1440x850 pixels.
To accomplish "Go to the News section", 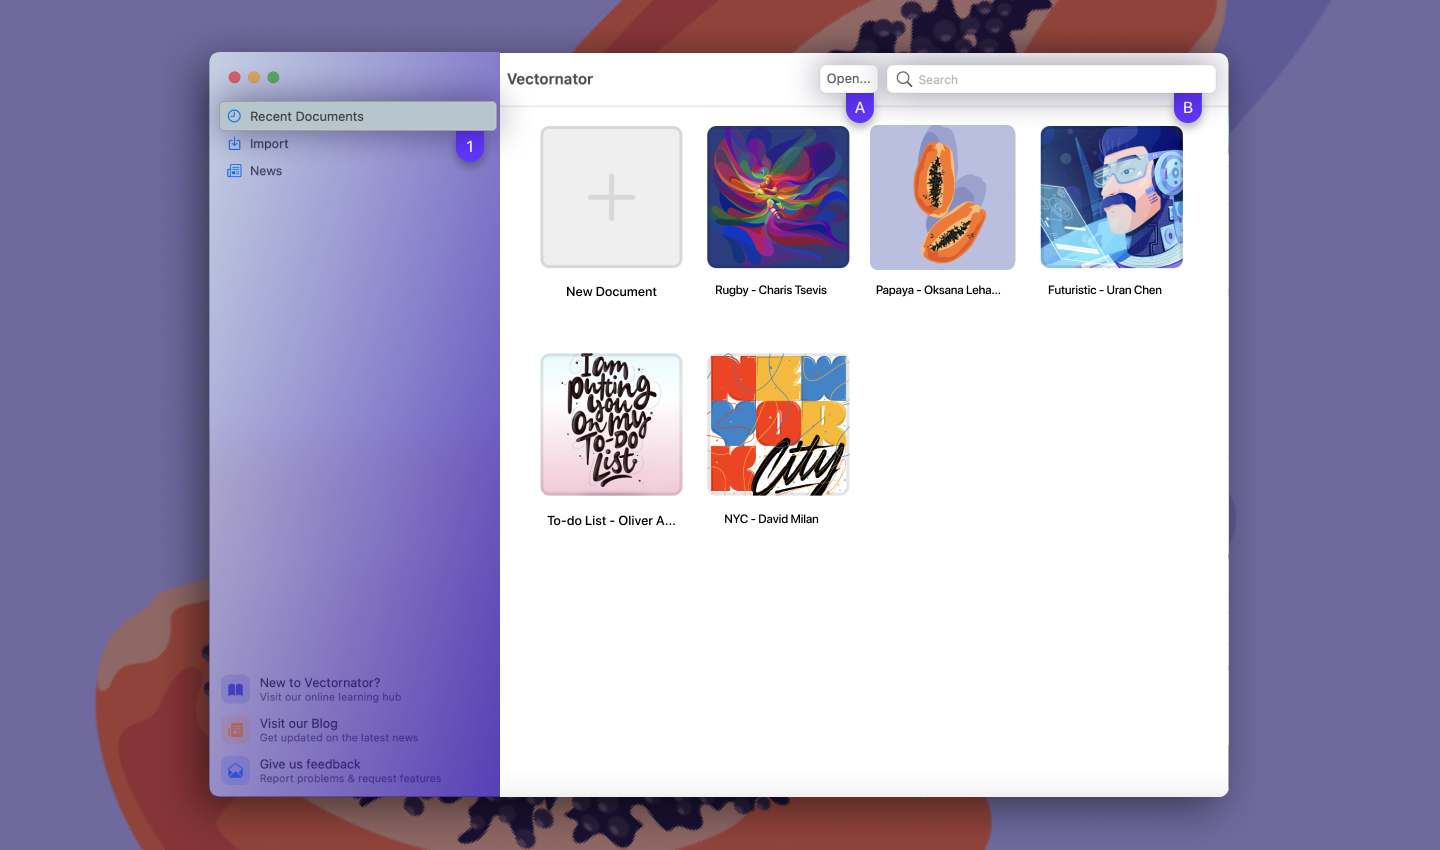I will click(358, 171).
